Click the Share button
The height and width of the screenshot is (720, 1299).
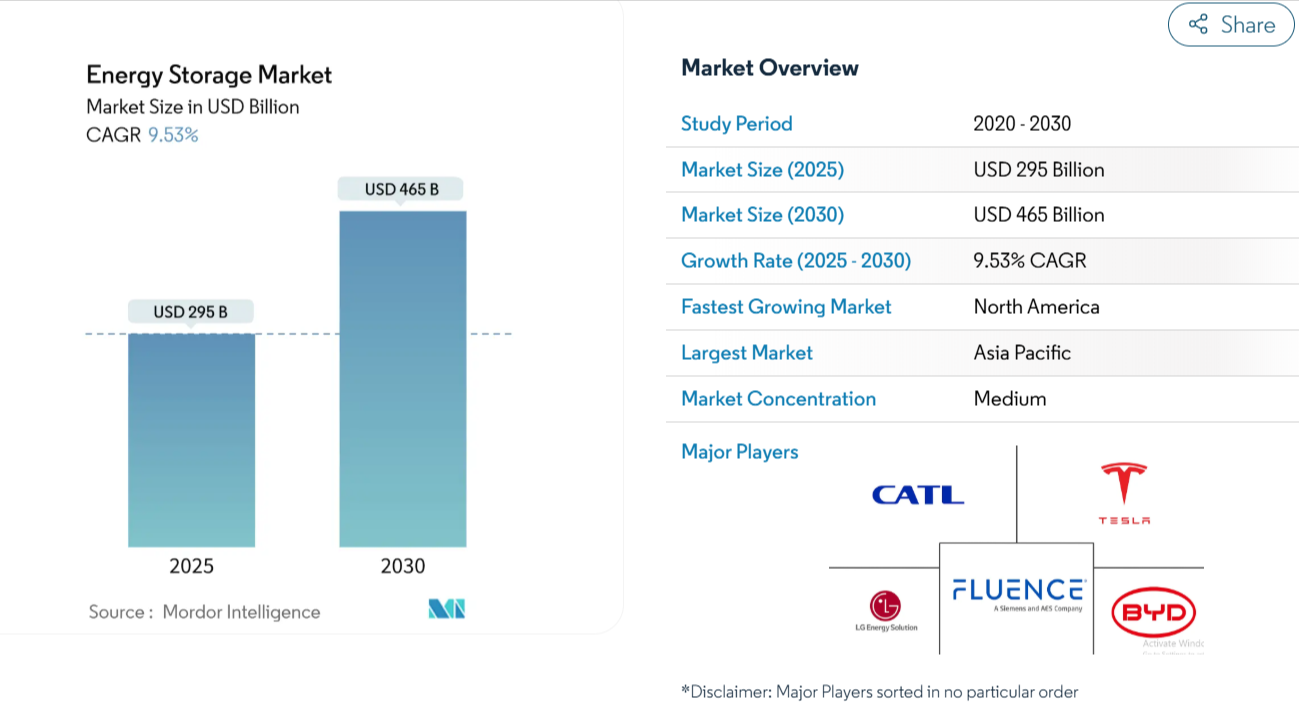pos(1231,25)
